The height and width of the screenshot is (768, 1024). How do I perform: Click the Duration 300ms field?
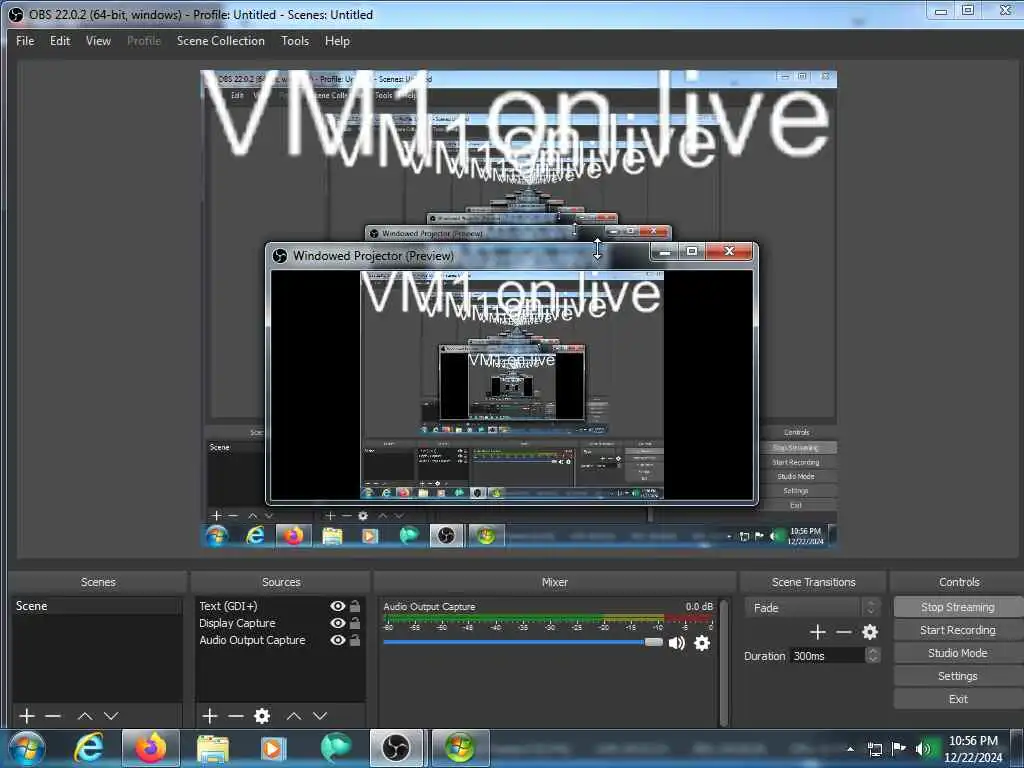(827, 656)
